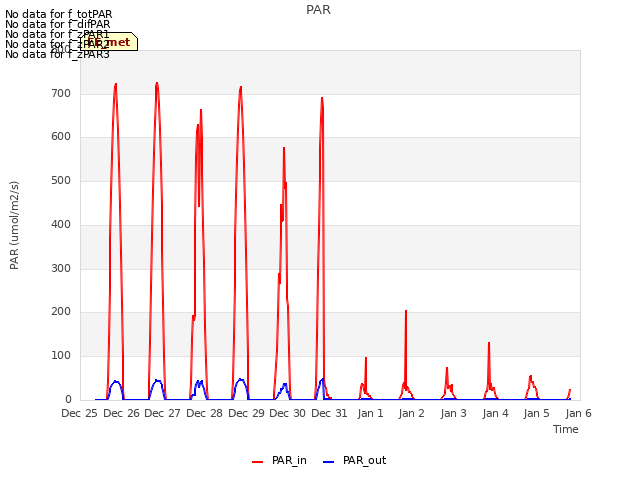Click the 700 y-axis tick label
640x480 pixels.
(61, 93)
